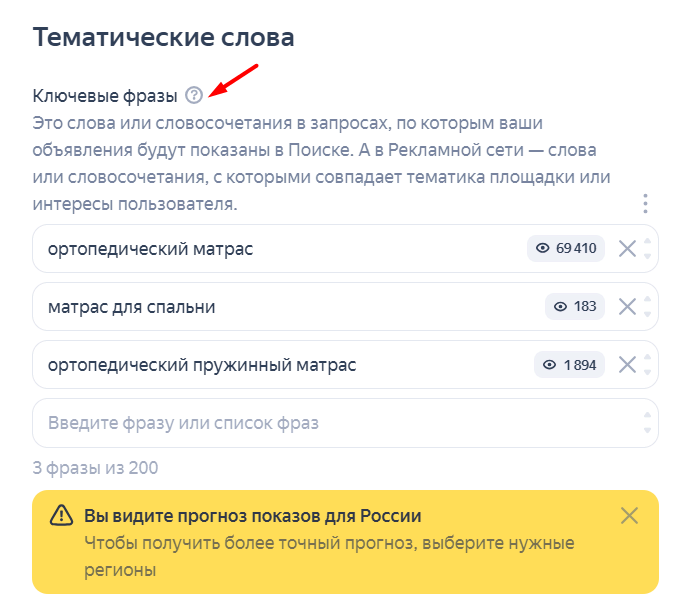Click the Ключевые фразы label
Screen dimensions: 681x601
click(105, 96)
